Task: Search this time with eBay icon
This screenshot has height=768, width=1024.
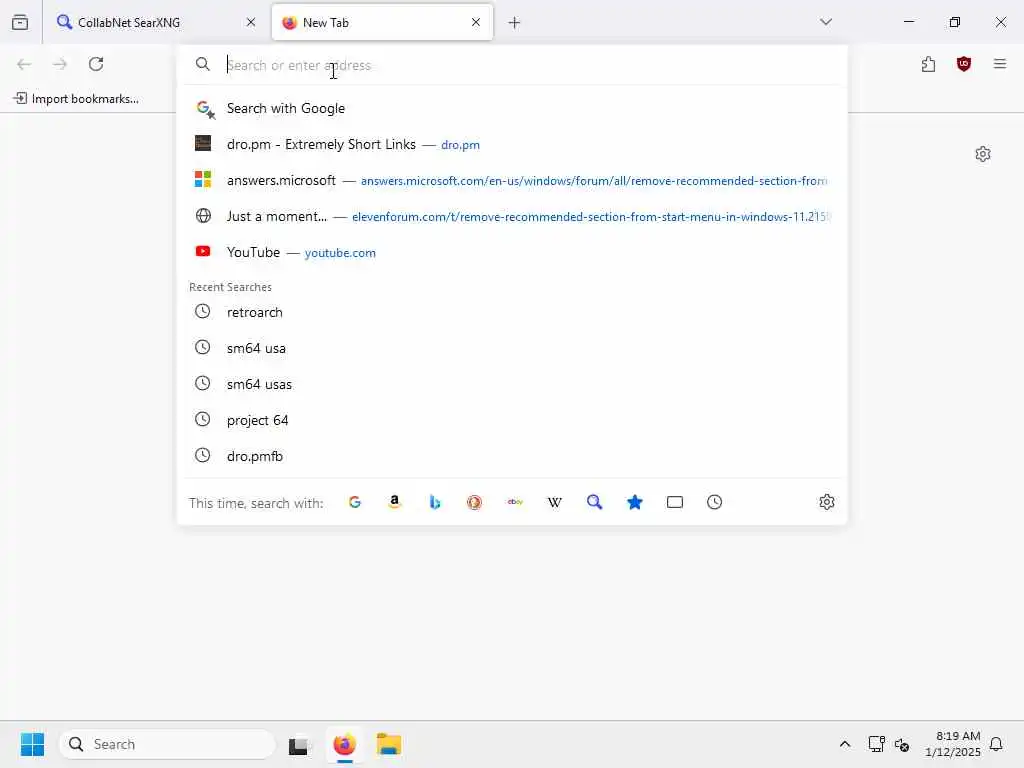Action: point(515,502)
